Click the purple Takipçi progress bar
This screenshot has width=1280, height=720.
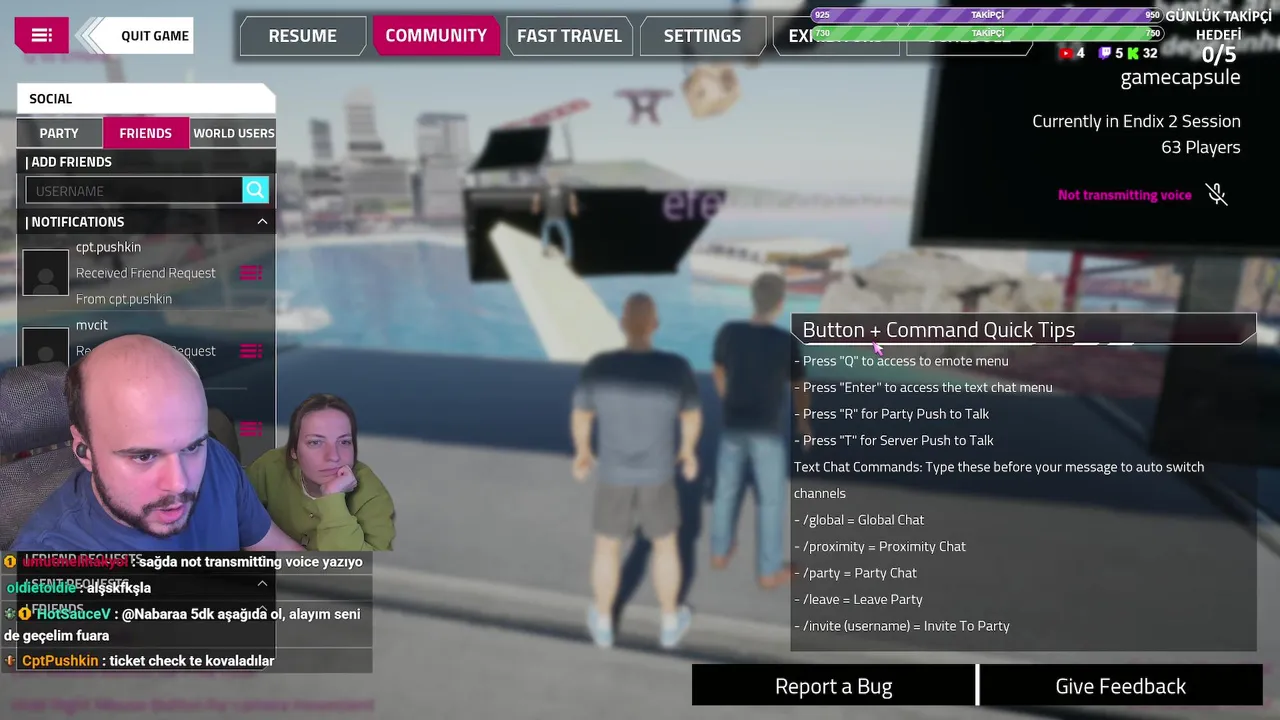pos(988,15)
